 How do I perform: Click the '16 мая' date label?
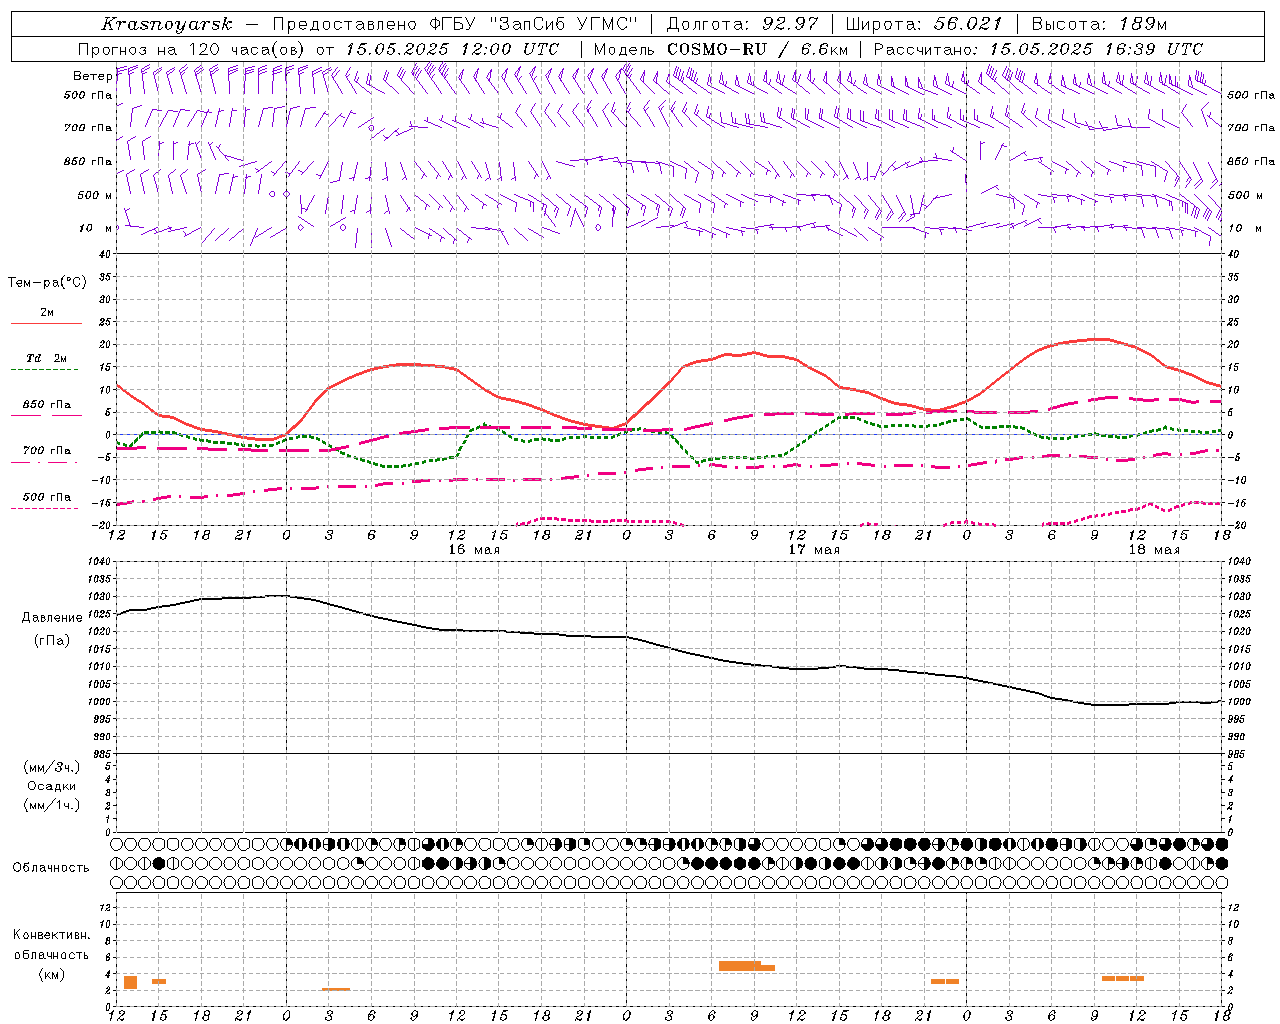474,550
